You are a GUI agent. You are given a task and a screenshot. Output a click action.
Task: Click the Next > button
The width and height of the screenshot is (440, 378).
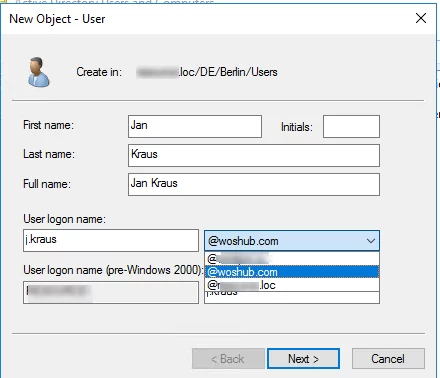pyautogui.click(x=303, y=359)
